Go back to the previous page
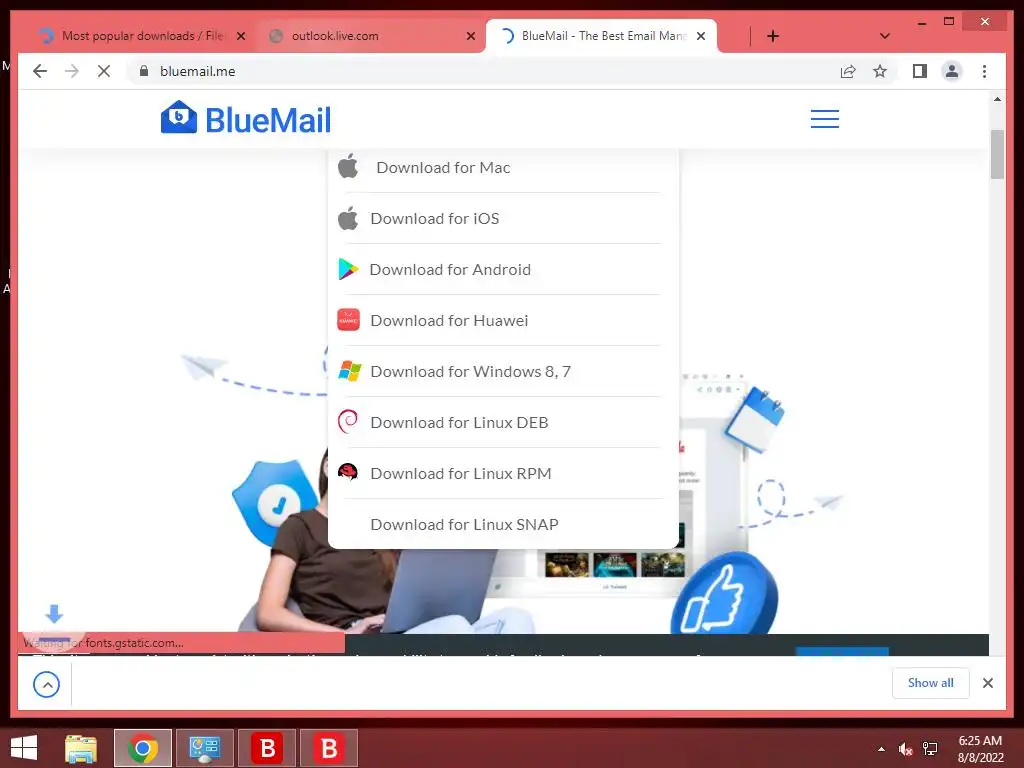The height and width of the screenshot is (768, 1024). pyautogui.click(x=40, y=71)
